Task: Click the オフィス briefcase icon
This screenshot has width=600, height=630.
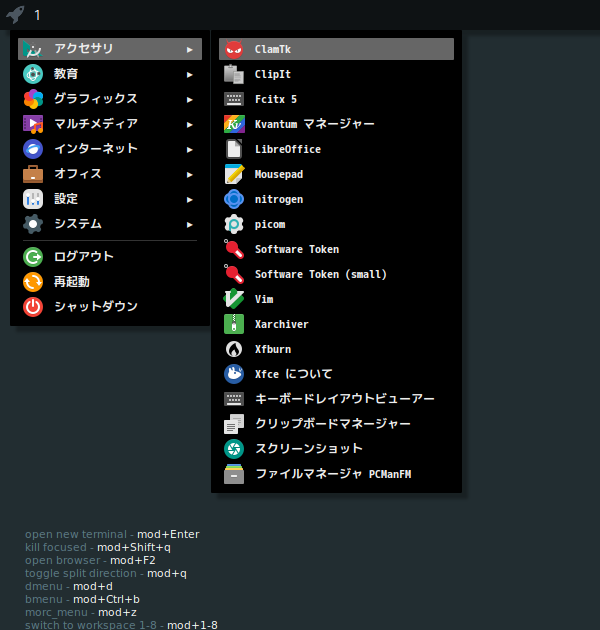Action: (33, 174)
